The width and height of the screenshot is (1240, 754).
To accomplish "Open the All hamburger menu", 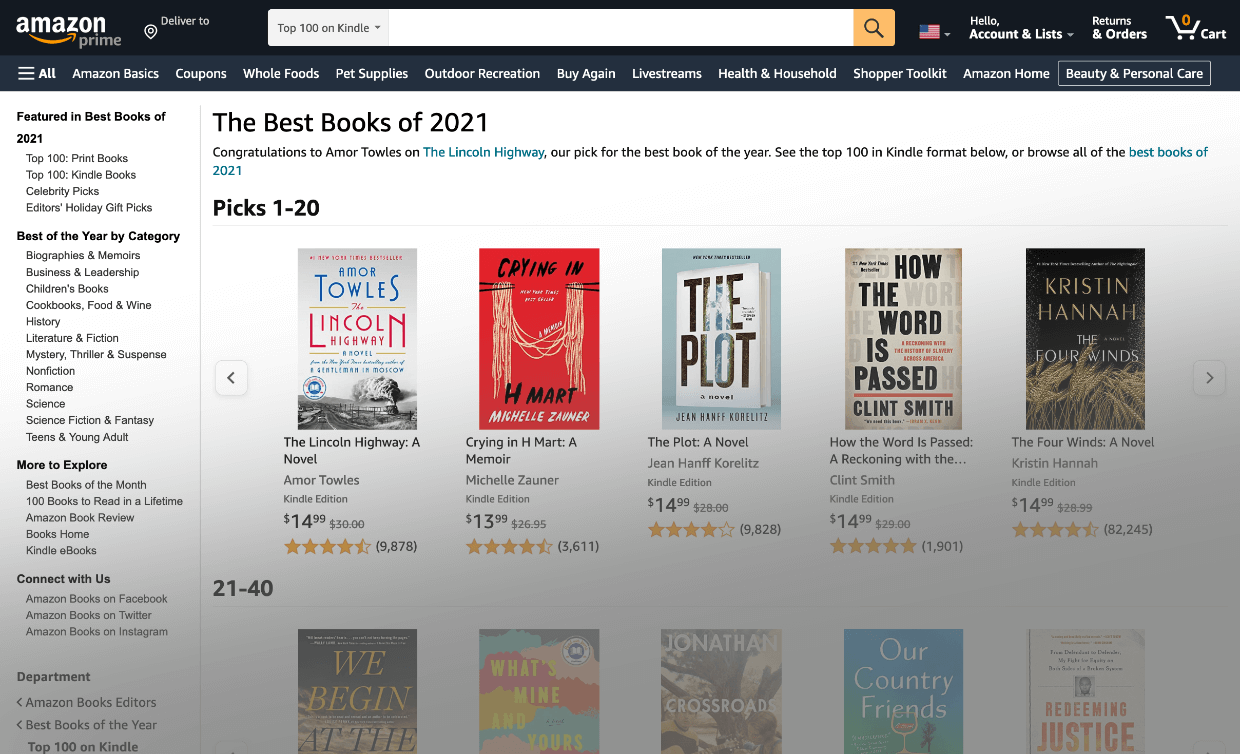I will tap(36, 72).
